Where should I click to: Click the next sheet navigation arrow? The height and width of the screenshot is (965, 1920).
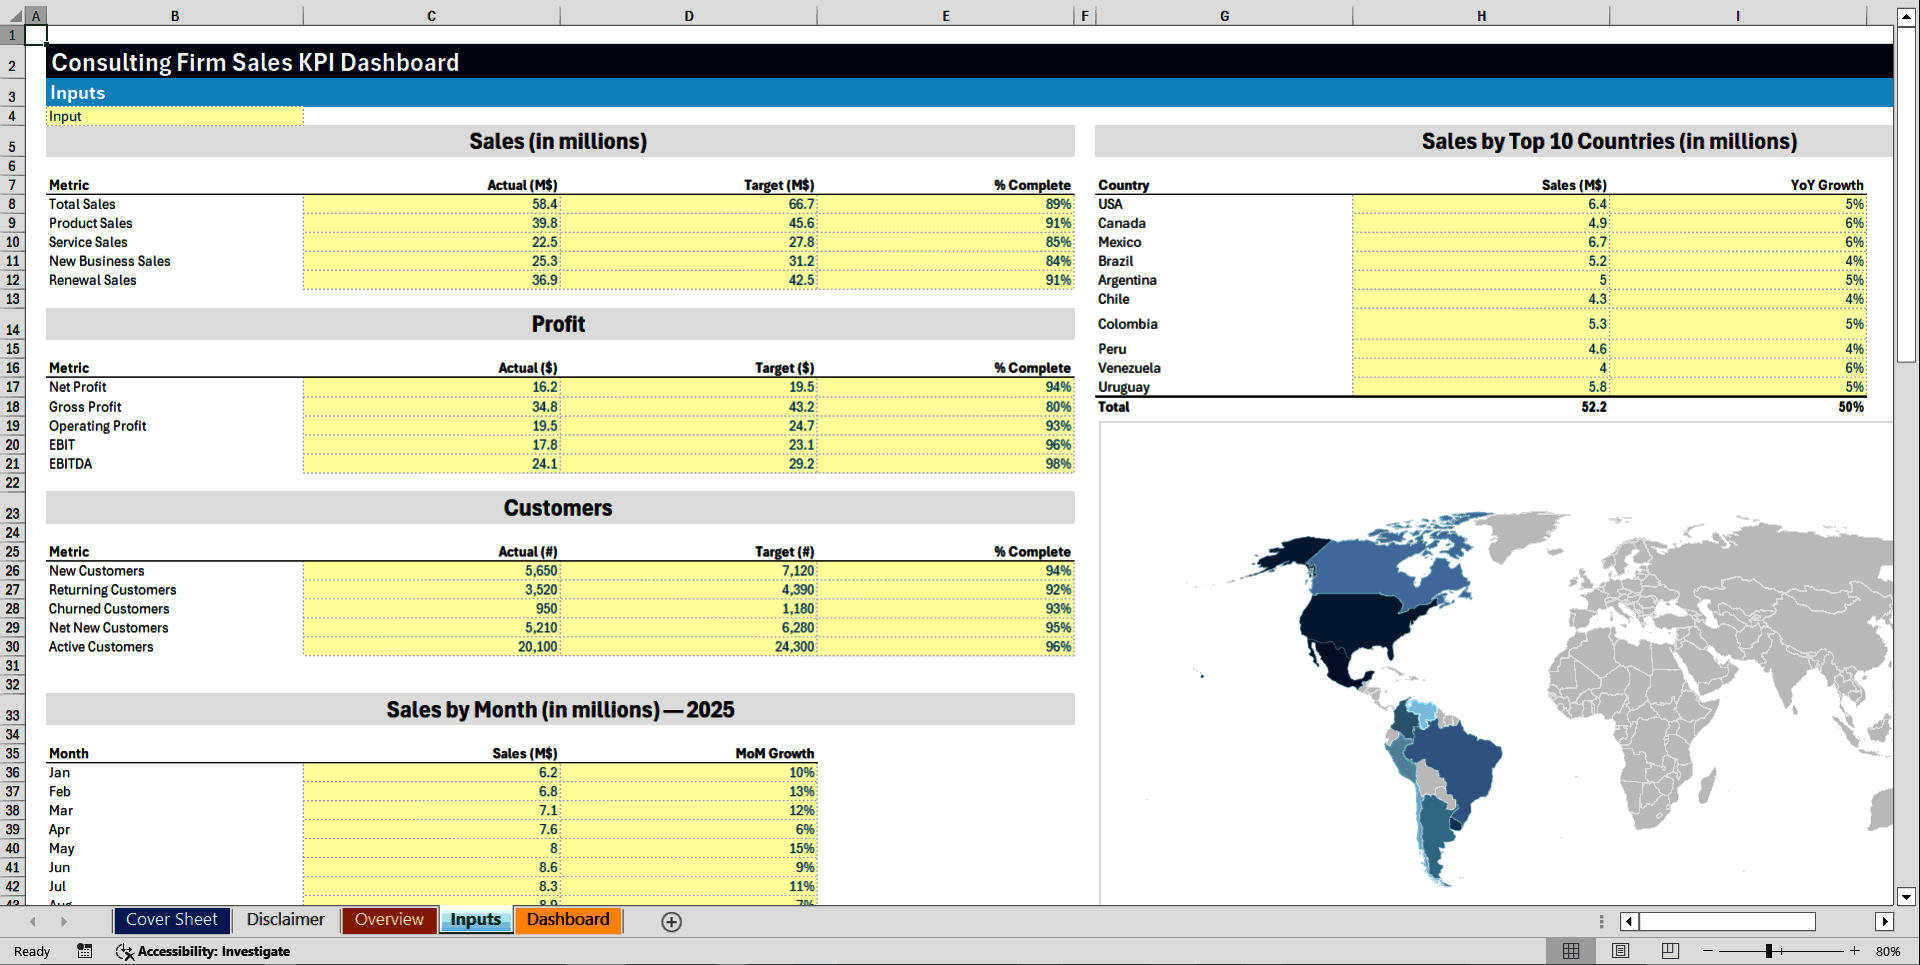[x=64, y=922]
